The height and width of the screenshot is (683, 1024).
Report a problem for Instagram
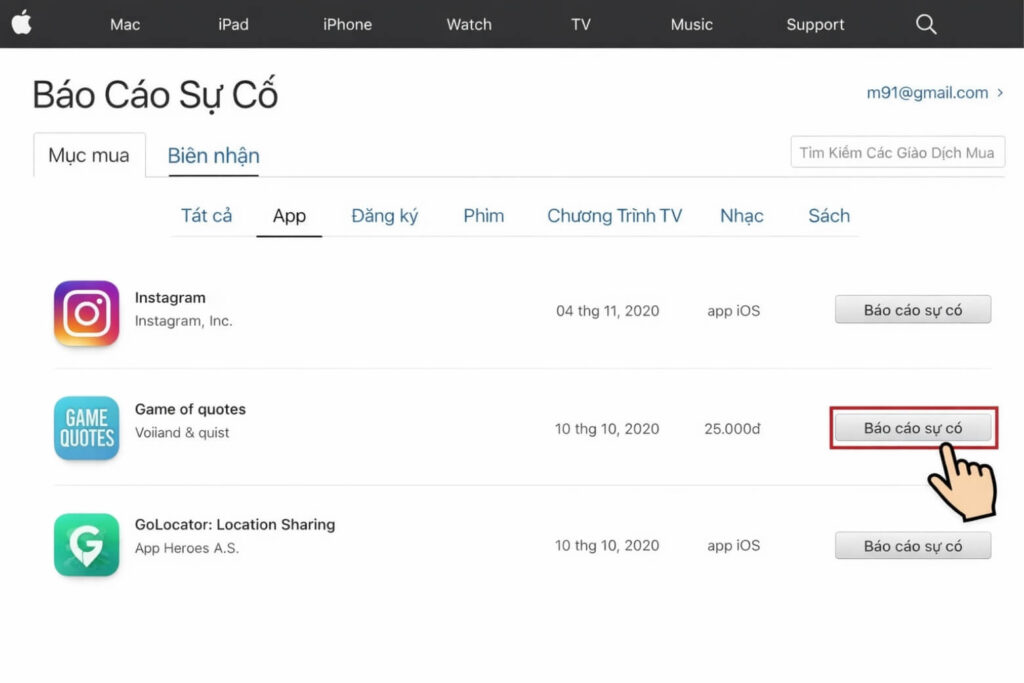click(x=912, y=310)
